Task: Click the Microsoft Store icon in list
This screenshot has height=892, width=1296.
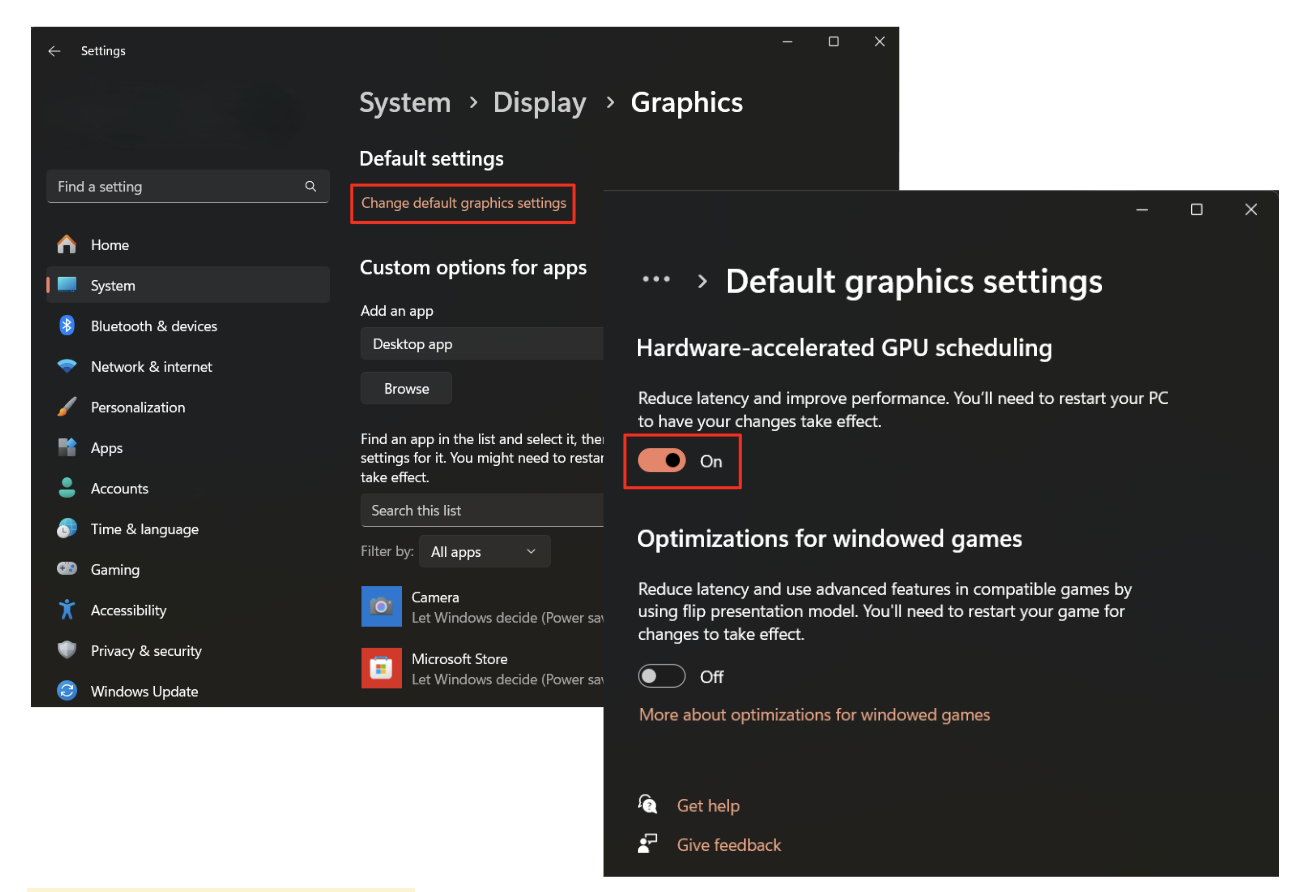Action: pos(381,668)
